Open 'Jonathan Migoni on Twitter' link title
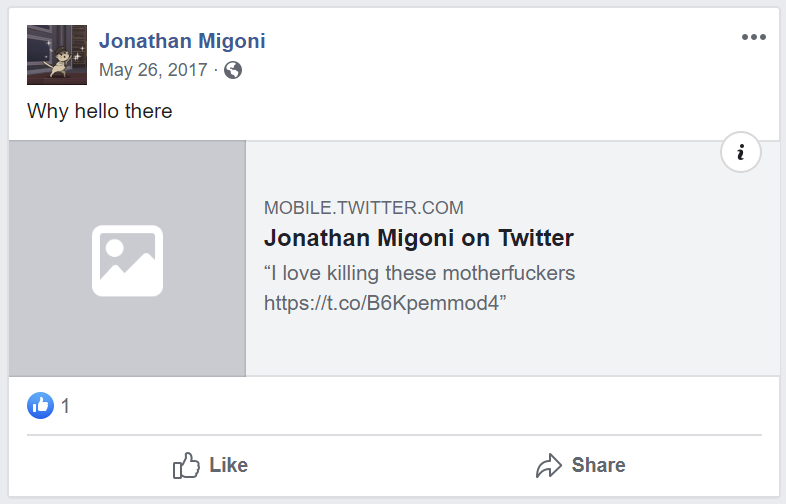The width and height of the screenshot is (786, 504). point(419,238)
